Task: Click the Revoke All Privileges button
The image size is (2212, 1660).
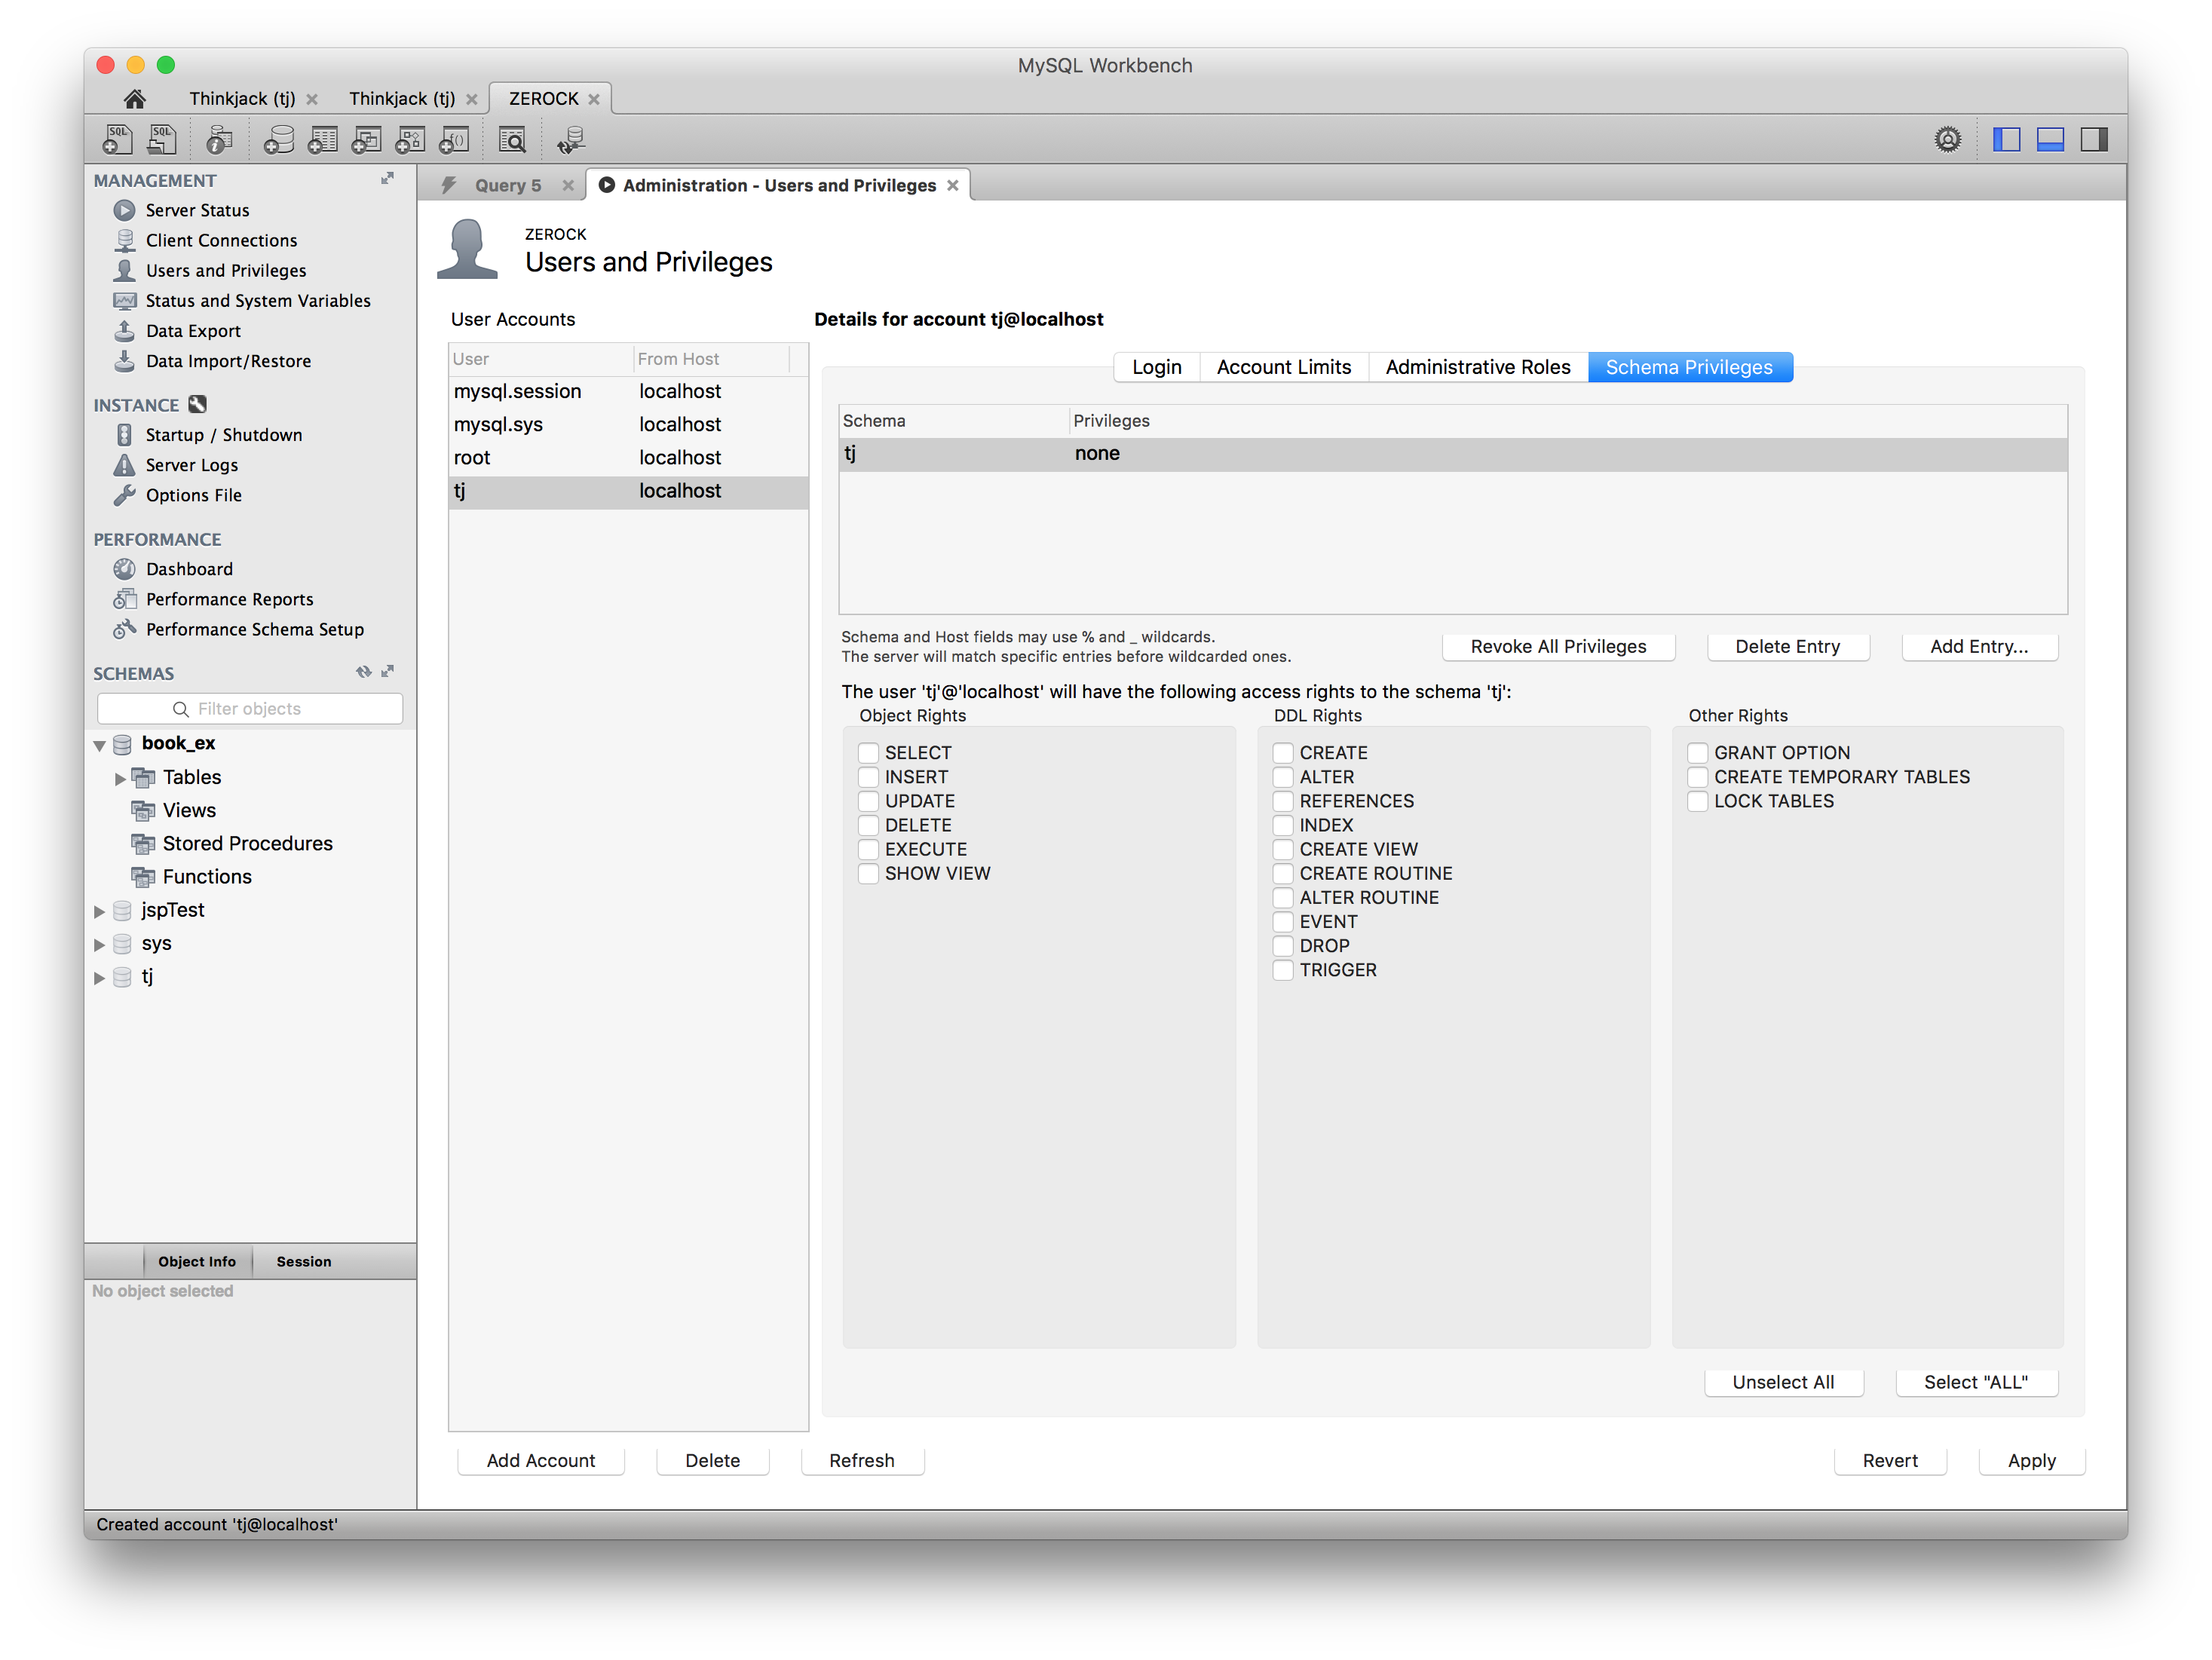Action: point(1558,645)
